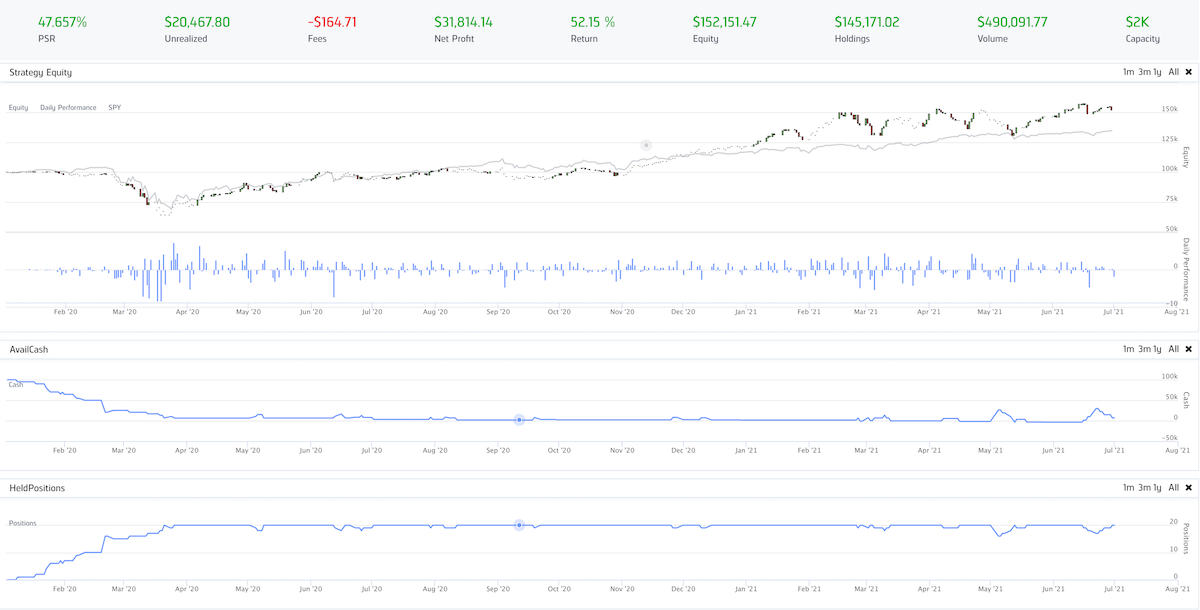Screen dimensions: 1200x610
Task: Hide the SPY benchmark series
Action: tap(114, 107)
